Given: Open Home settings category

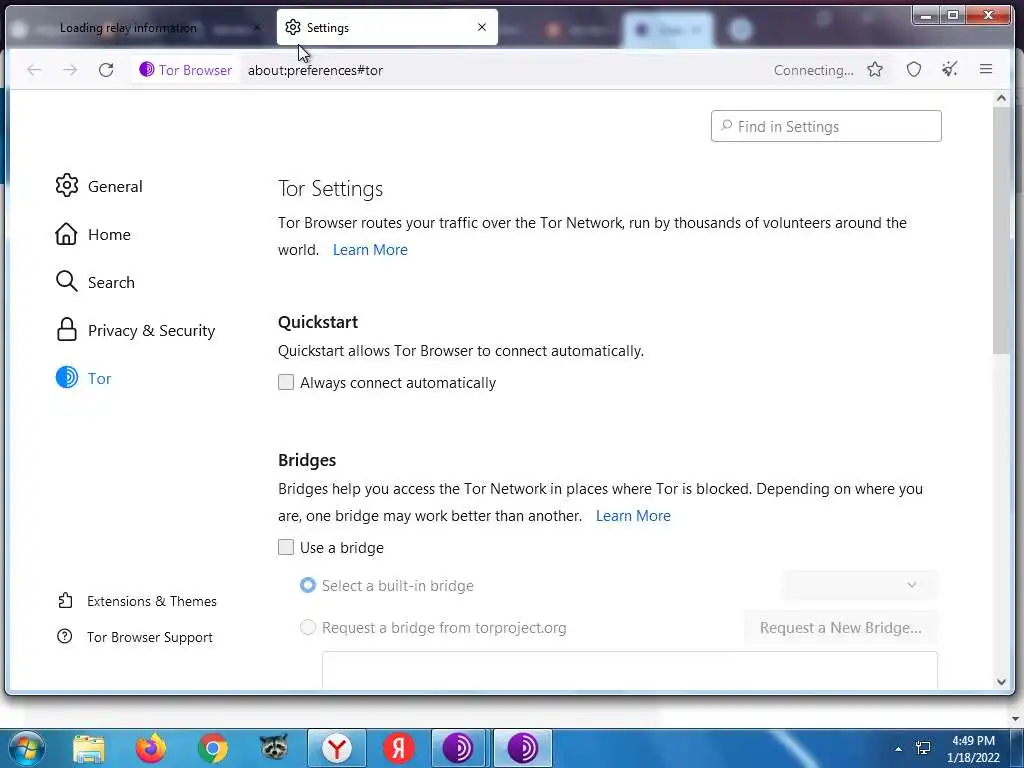Looking at the screenshot, I should (x=93, y=234).
